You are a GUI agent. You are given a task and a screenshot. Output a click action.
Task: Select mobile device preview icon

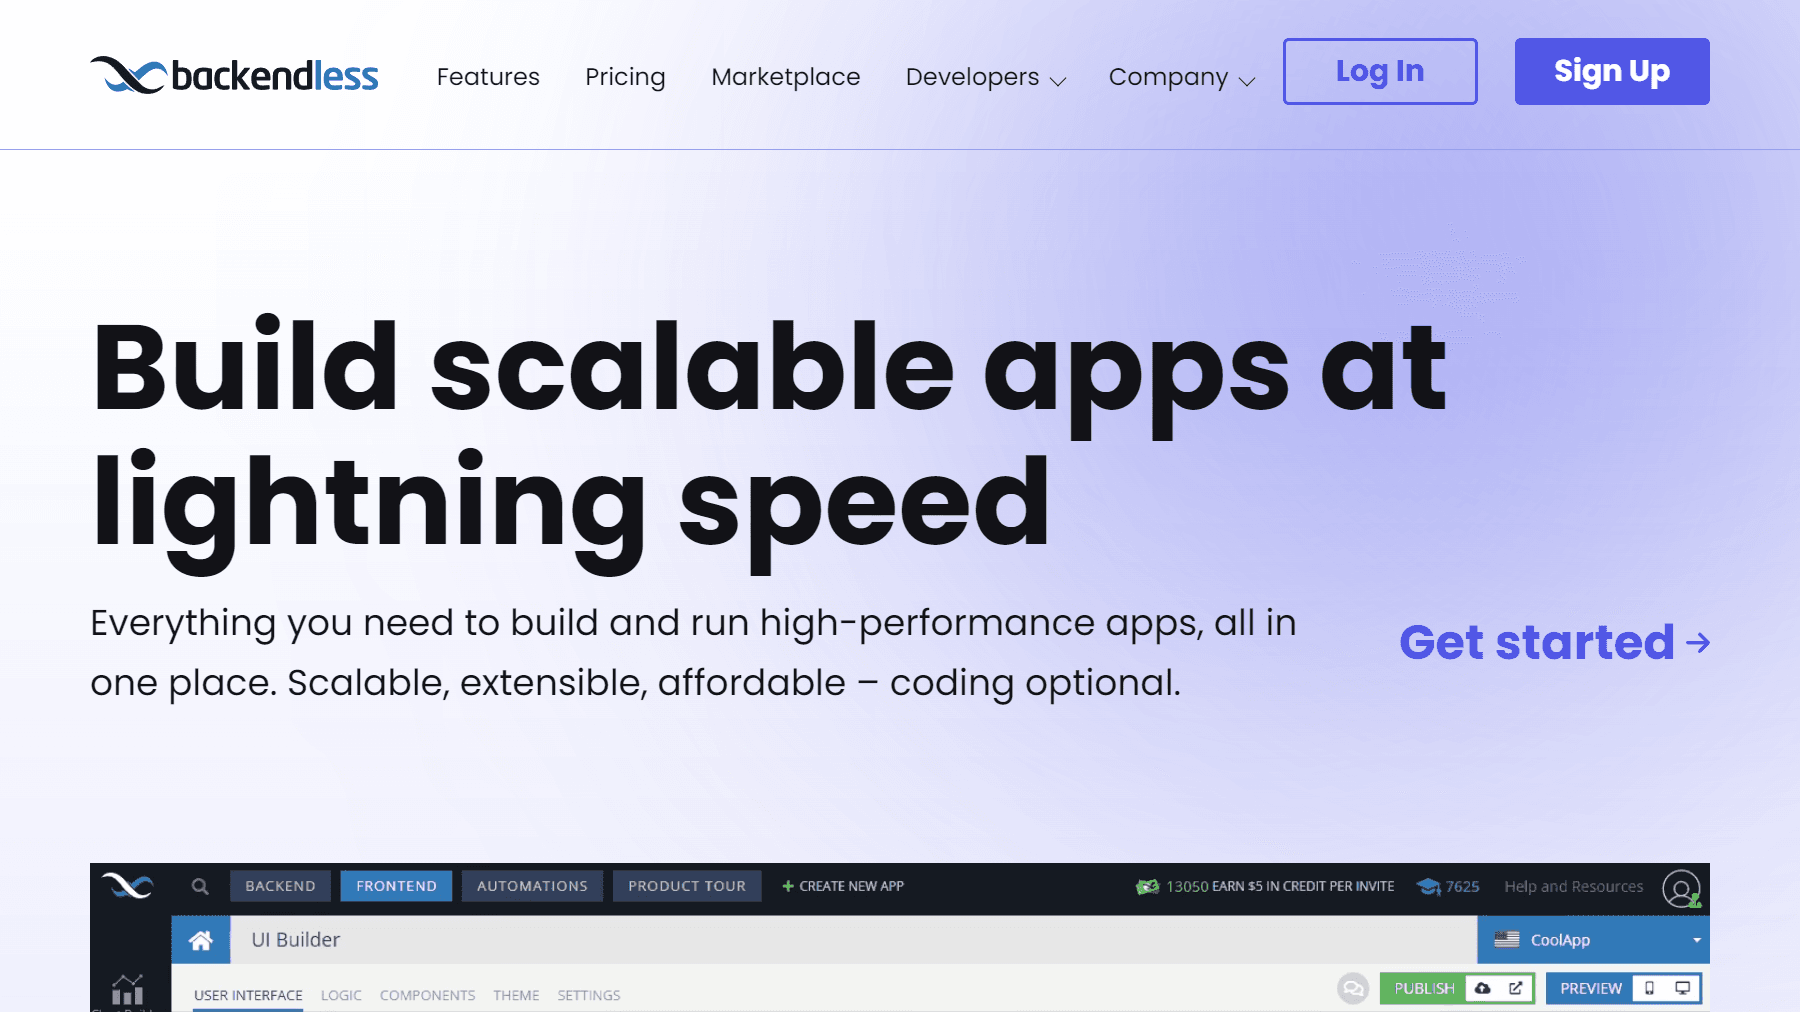click(1650, 988)
